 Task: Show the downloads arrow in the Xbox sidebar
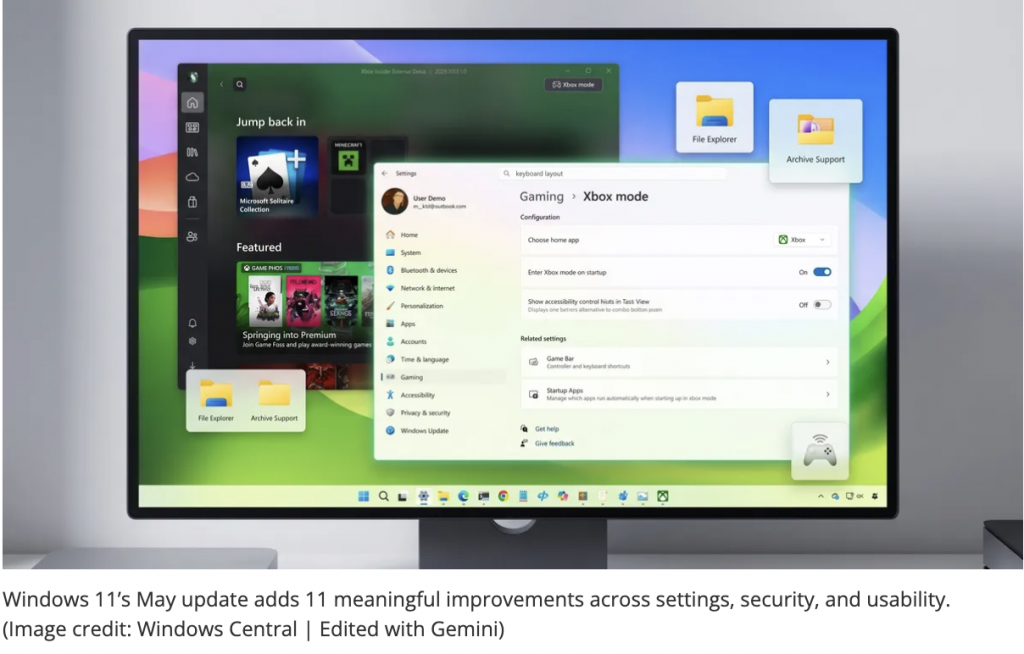[x=193, y=365]
